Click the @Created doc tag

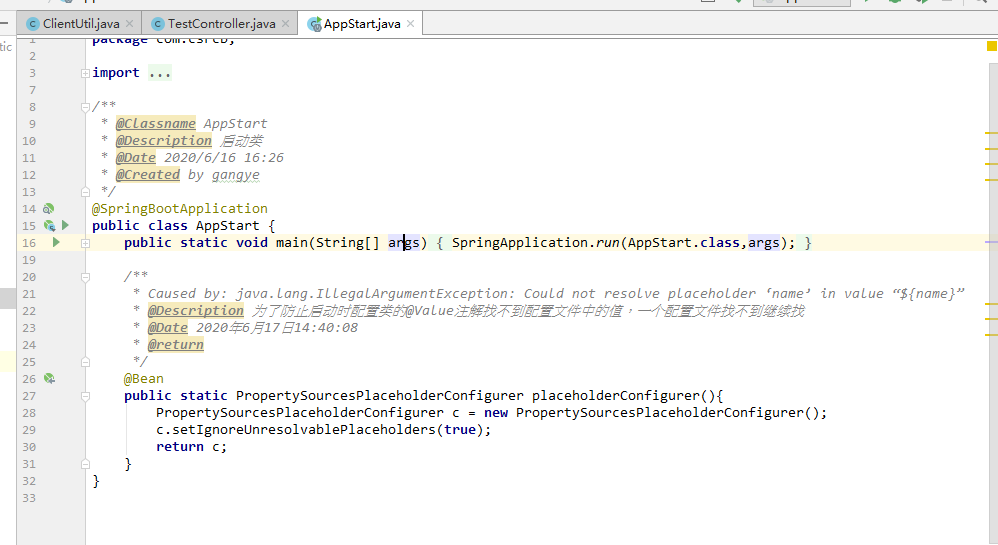(x=148, y=174)
